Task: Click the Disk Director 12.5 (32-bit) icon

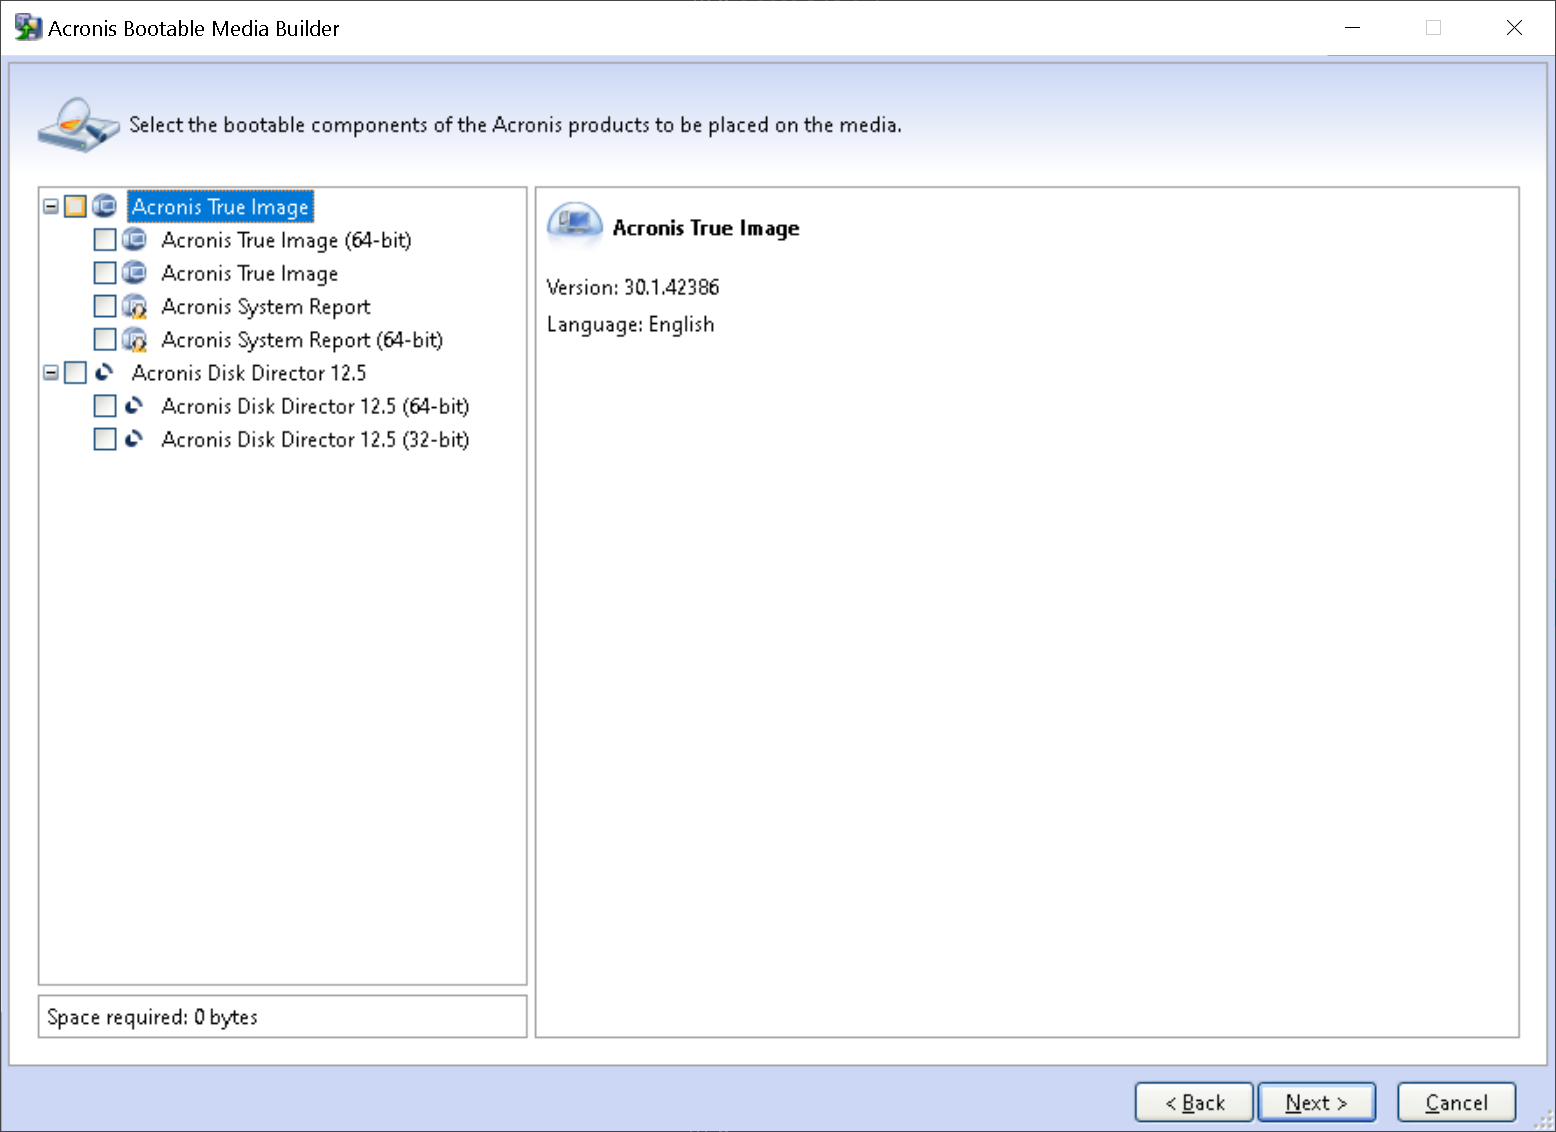Action: pos(134,439)
